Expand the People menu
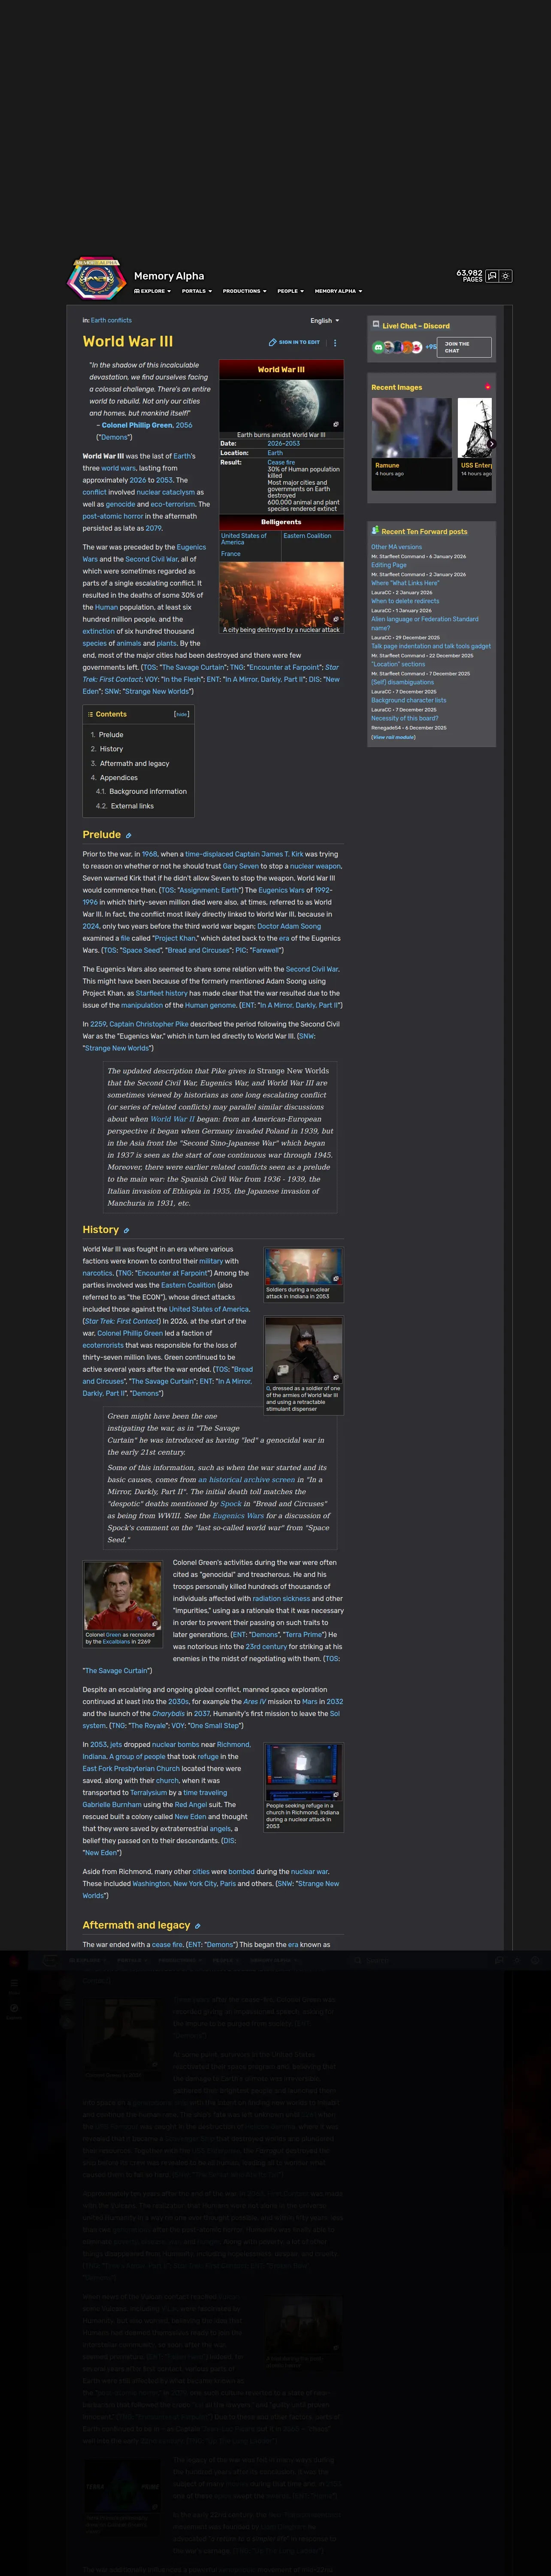551x2576 pixels. tap(291, 291)
